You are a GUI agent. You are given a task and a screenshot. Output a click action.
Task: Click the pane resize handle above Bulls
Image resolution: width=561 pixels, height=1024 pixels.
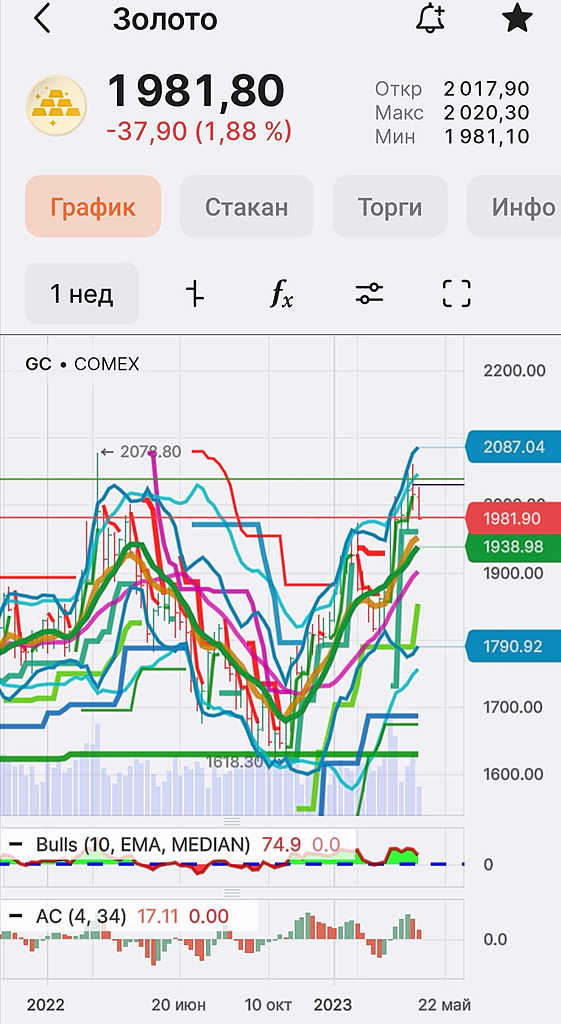232,822
